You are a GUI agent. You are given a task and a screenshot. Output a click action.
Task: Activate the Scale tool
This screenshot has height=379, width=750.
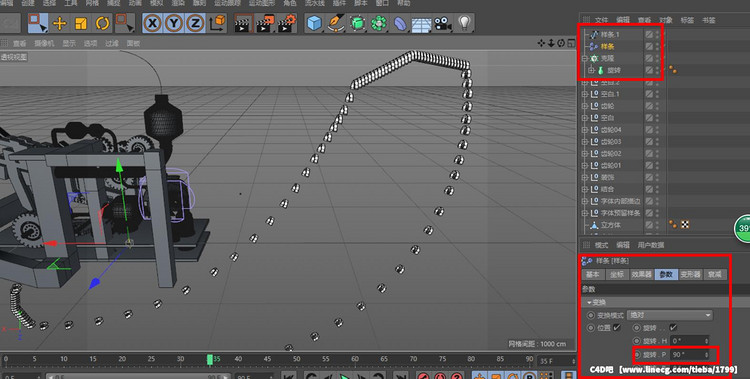click(x=81, y=23)
